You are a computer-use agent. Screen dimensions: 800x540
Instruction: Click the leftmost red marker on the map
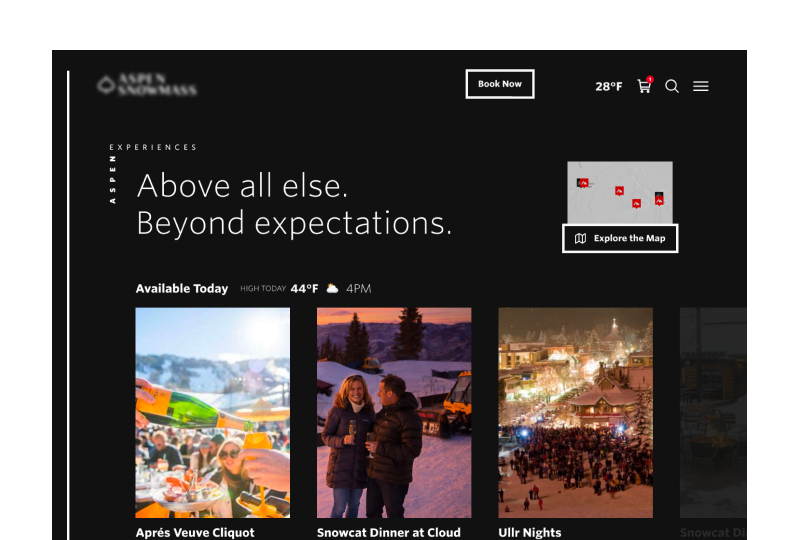click(584, 183)
